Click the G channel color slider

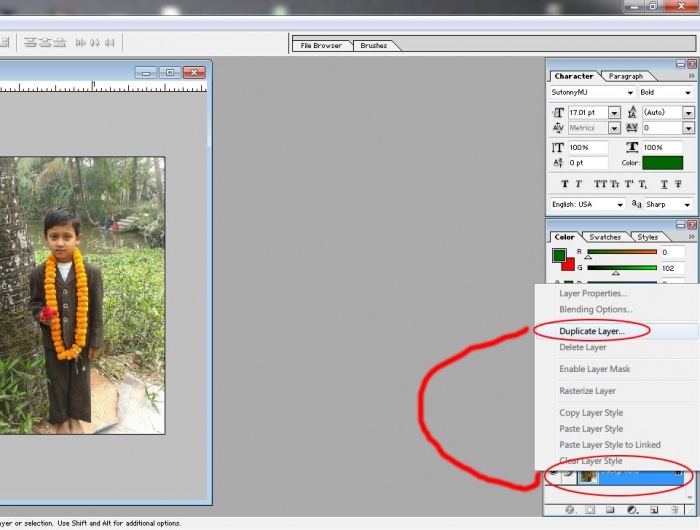622,268
